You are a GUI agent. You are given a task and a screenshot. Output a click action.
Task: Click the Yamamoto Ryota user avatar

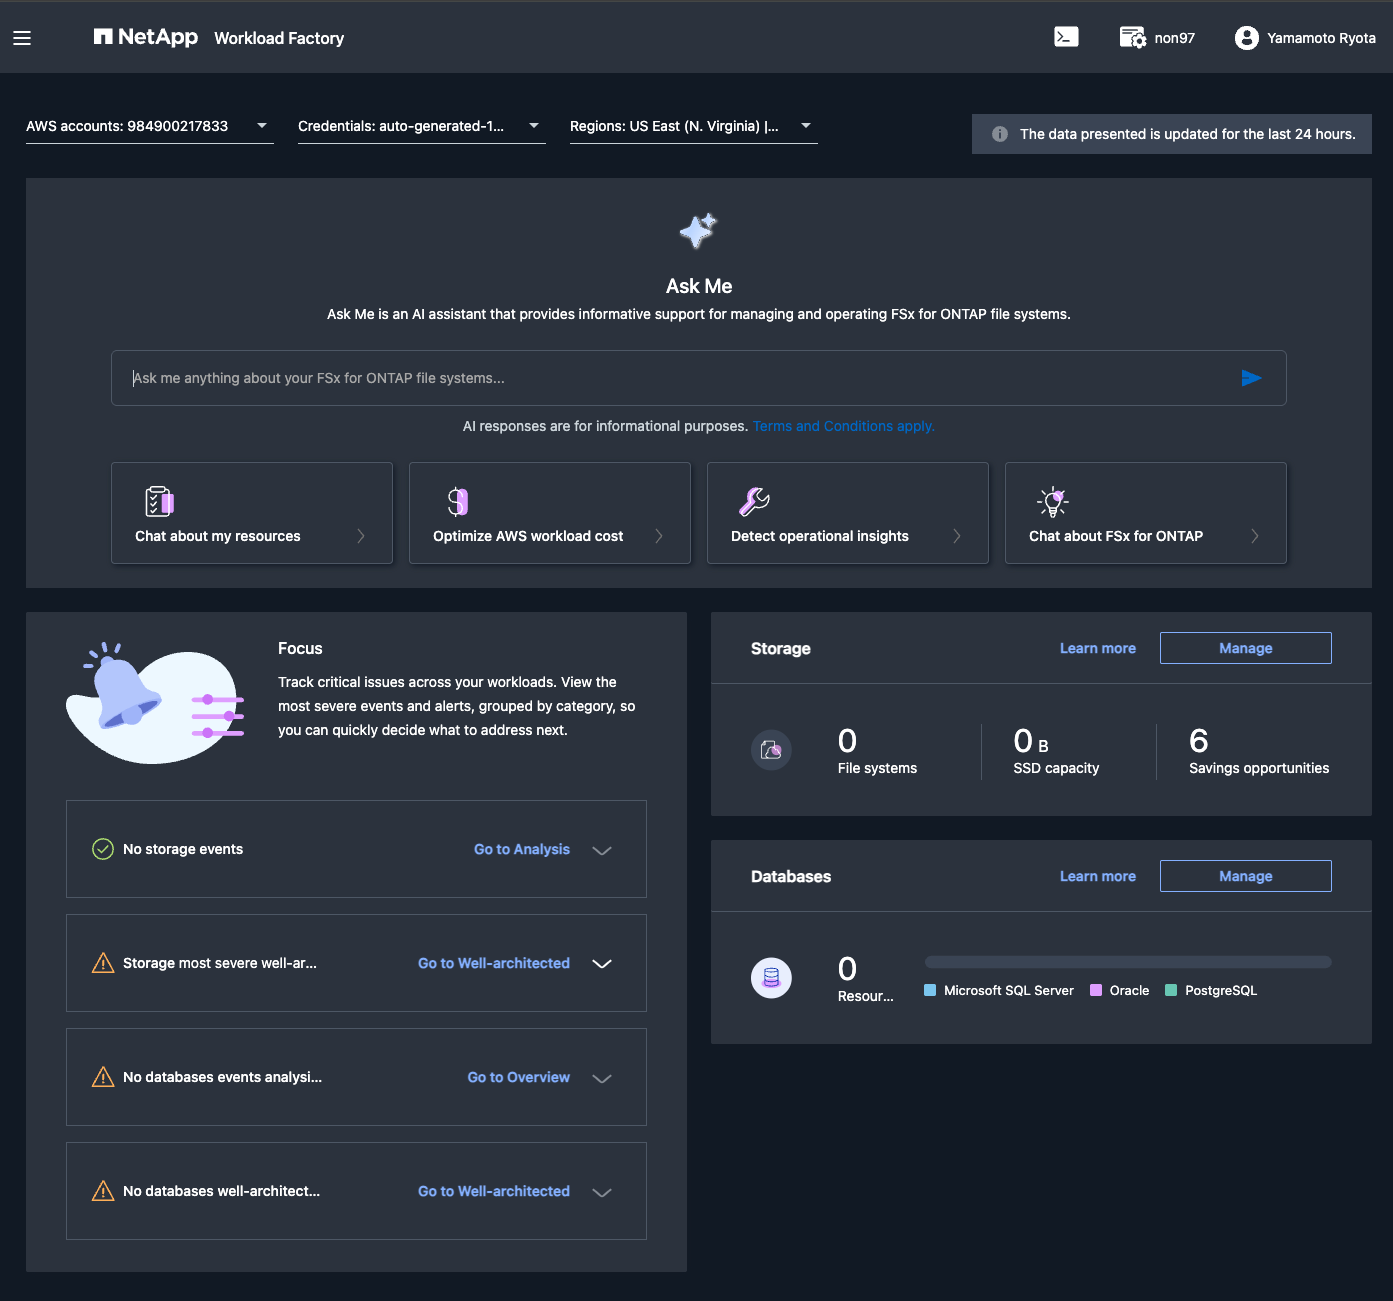tap(1246, 38)
